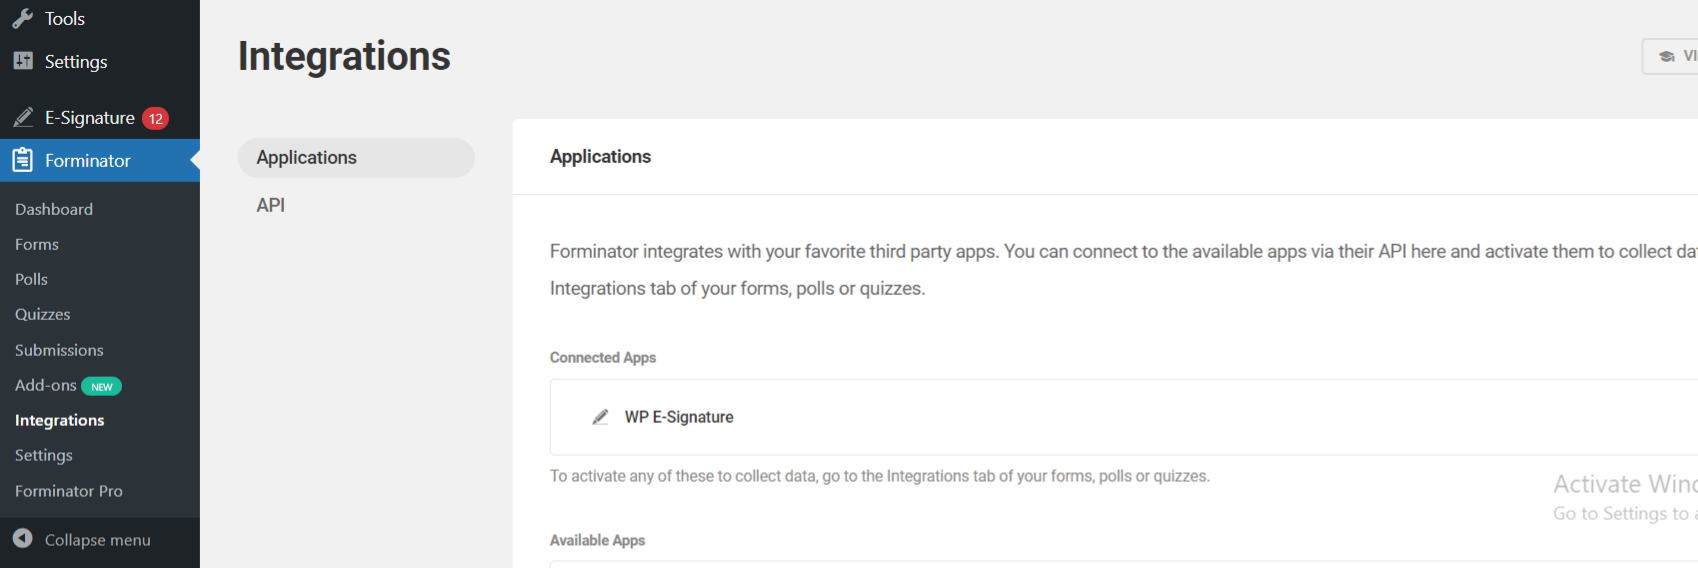Click the green NEW badge beside Add-ons

(101, 386)
